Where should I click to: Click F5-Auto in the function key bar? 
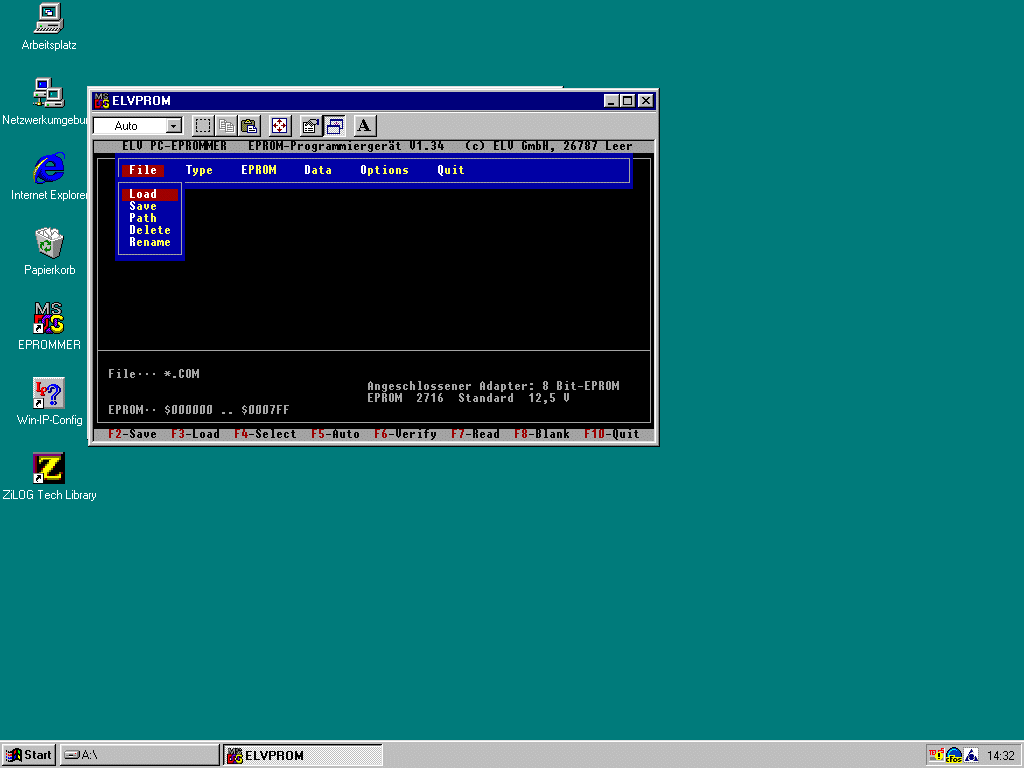coord(336,434)
